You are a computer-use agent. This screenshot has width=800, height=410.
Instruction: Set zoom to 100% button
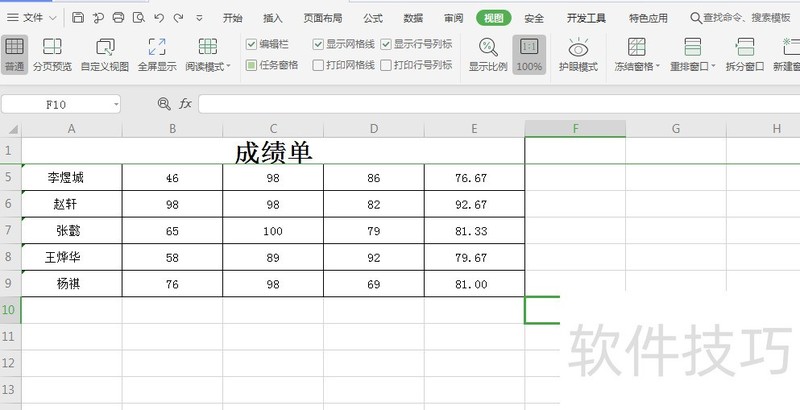529,55
